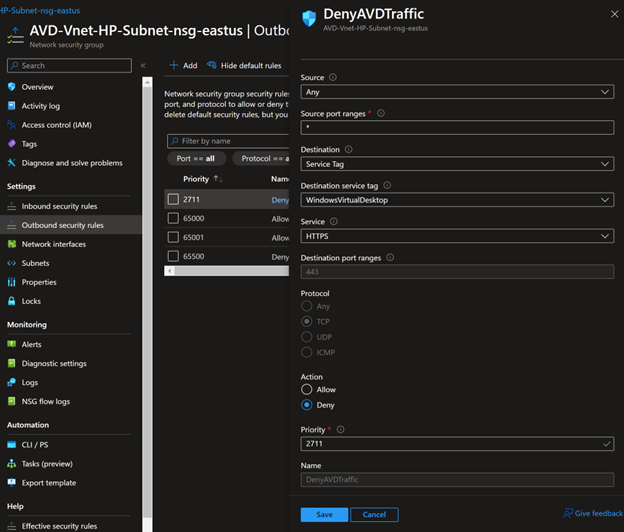Click the CLI / PS icon
Viewport: 624px width, 532px height.
pyautogui.click(x=12, y=445)
